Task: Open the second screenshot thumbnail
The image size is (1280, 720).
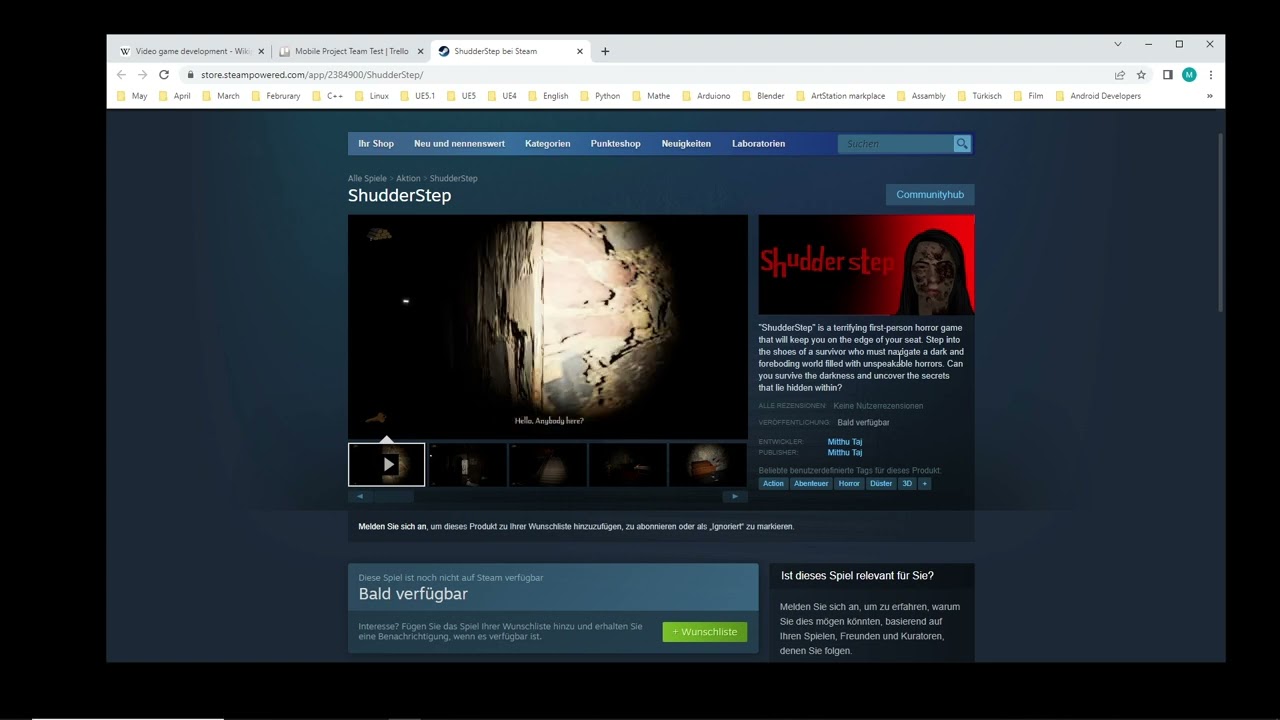Action: (467, 464)
